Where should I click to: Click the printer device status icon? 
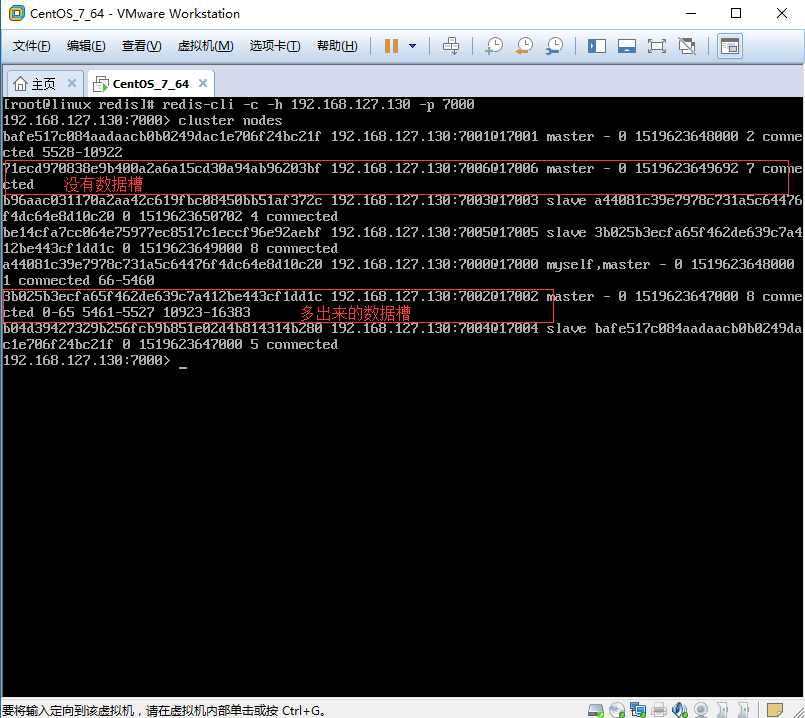(659, 710)
